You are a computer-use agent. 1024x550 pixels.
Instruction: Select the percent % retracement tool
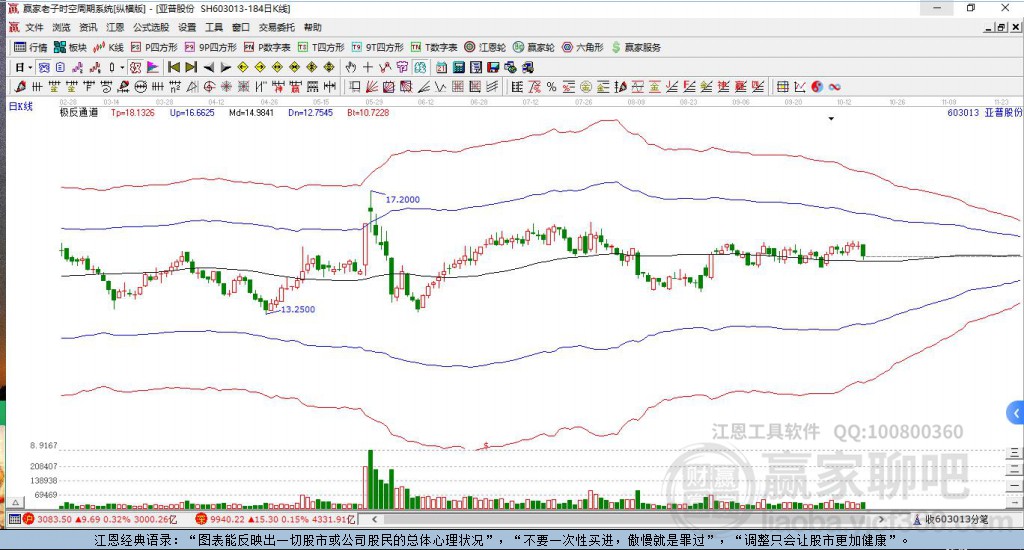tap(552, 87)
